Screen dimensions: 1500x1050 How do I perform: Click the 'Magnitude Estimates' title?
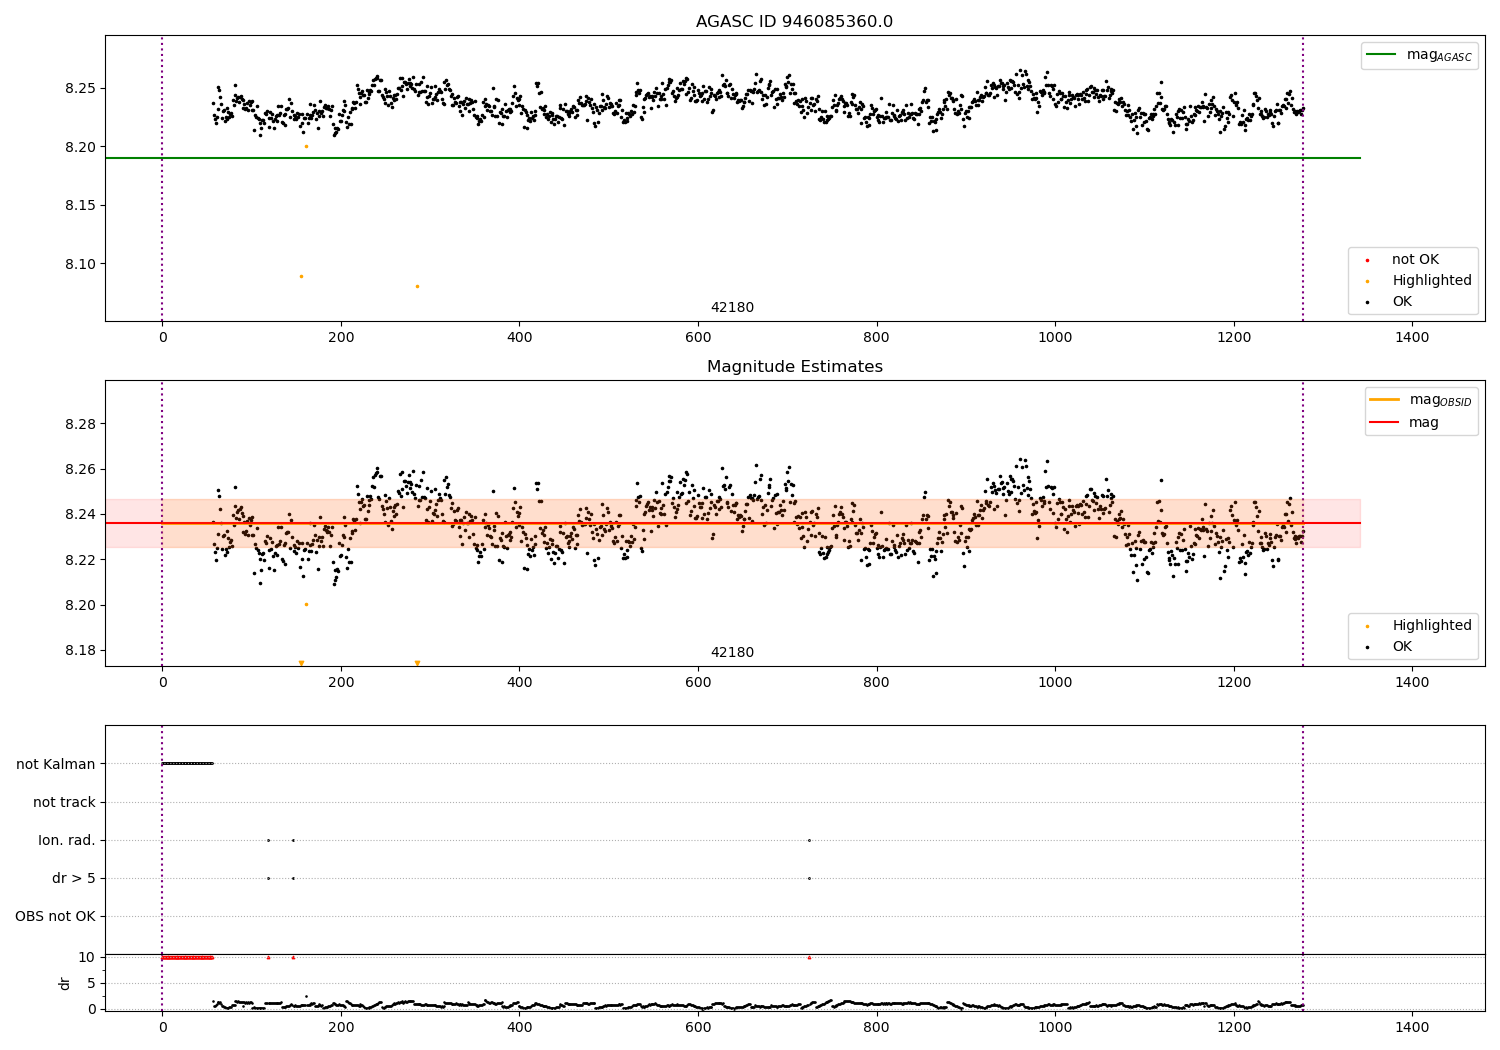click(x=795, y=367)
